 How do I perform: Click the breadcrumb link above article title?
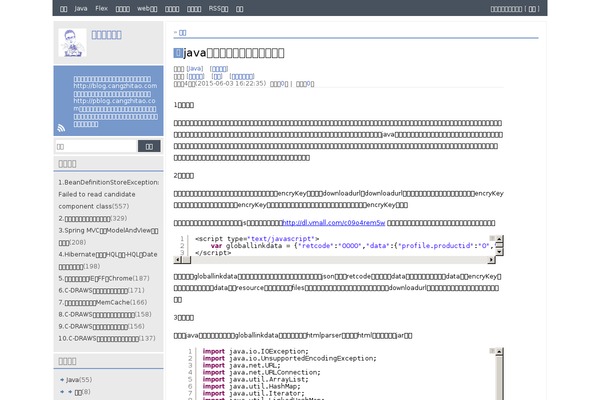pos(182,33)
